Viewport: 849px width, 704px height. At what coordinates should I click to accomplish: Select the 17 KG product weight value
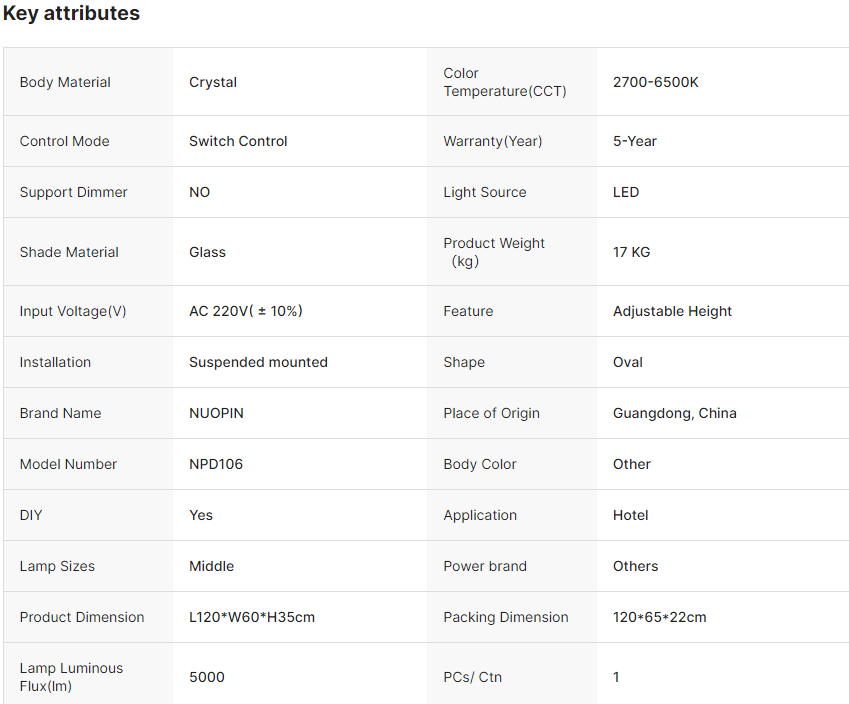(x=631, y=252)
